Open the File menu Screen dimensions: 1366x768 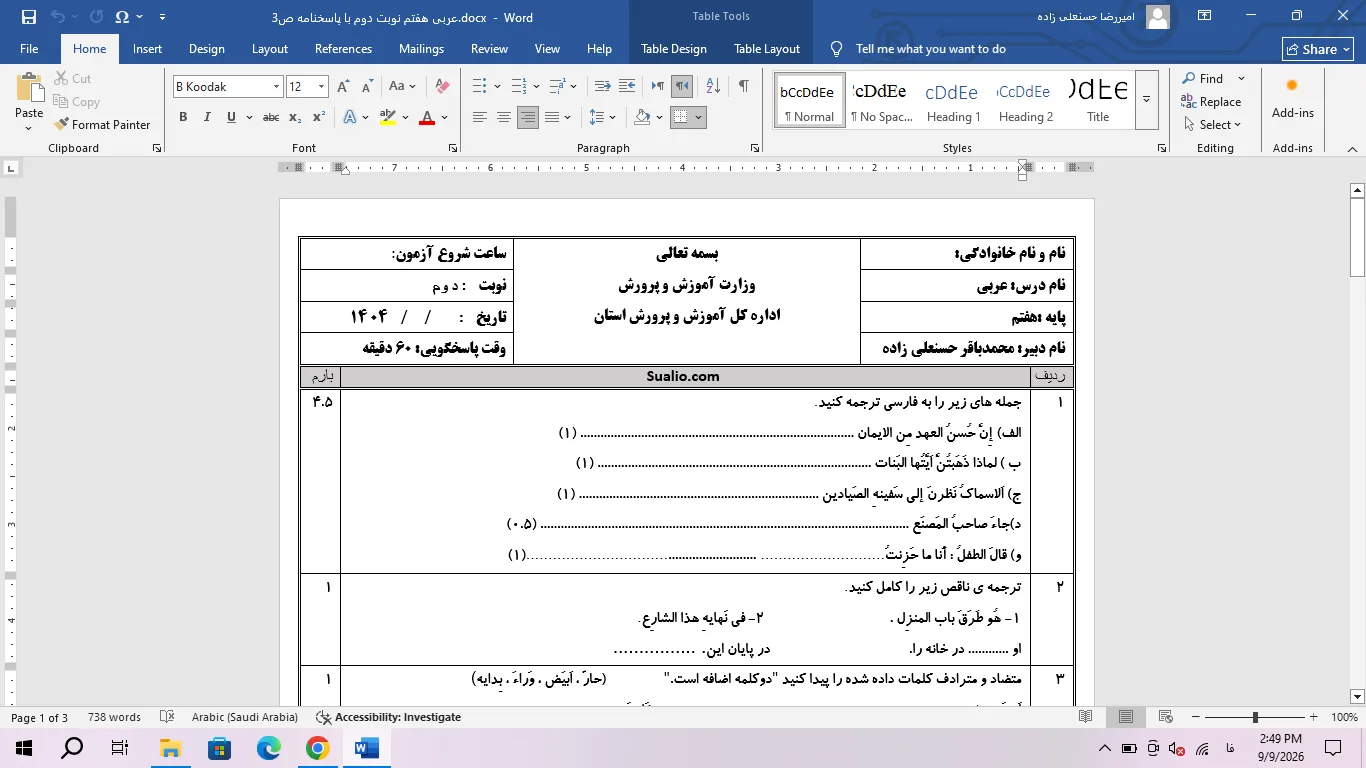coord(29,49)
